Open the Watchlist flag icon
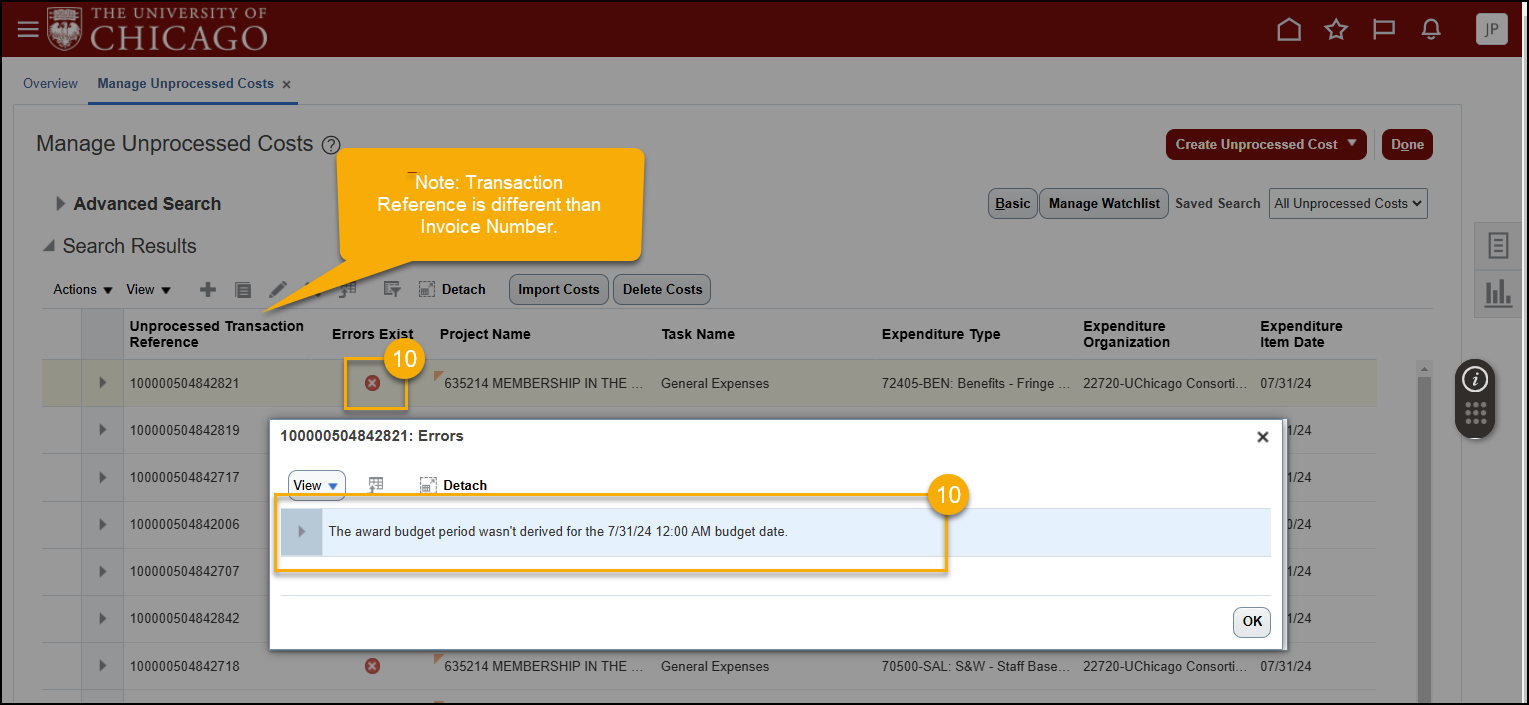 coord(1384,30)
